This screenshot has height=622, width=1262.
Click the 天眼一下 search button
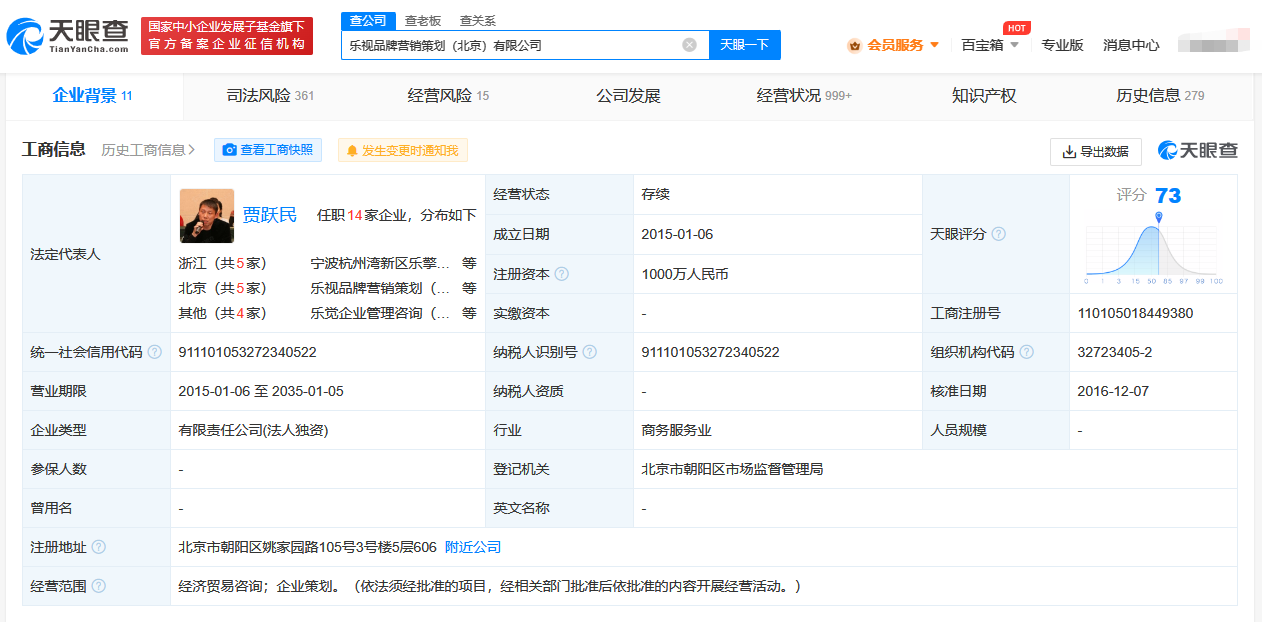(x=745, y=45)
